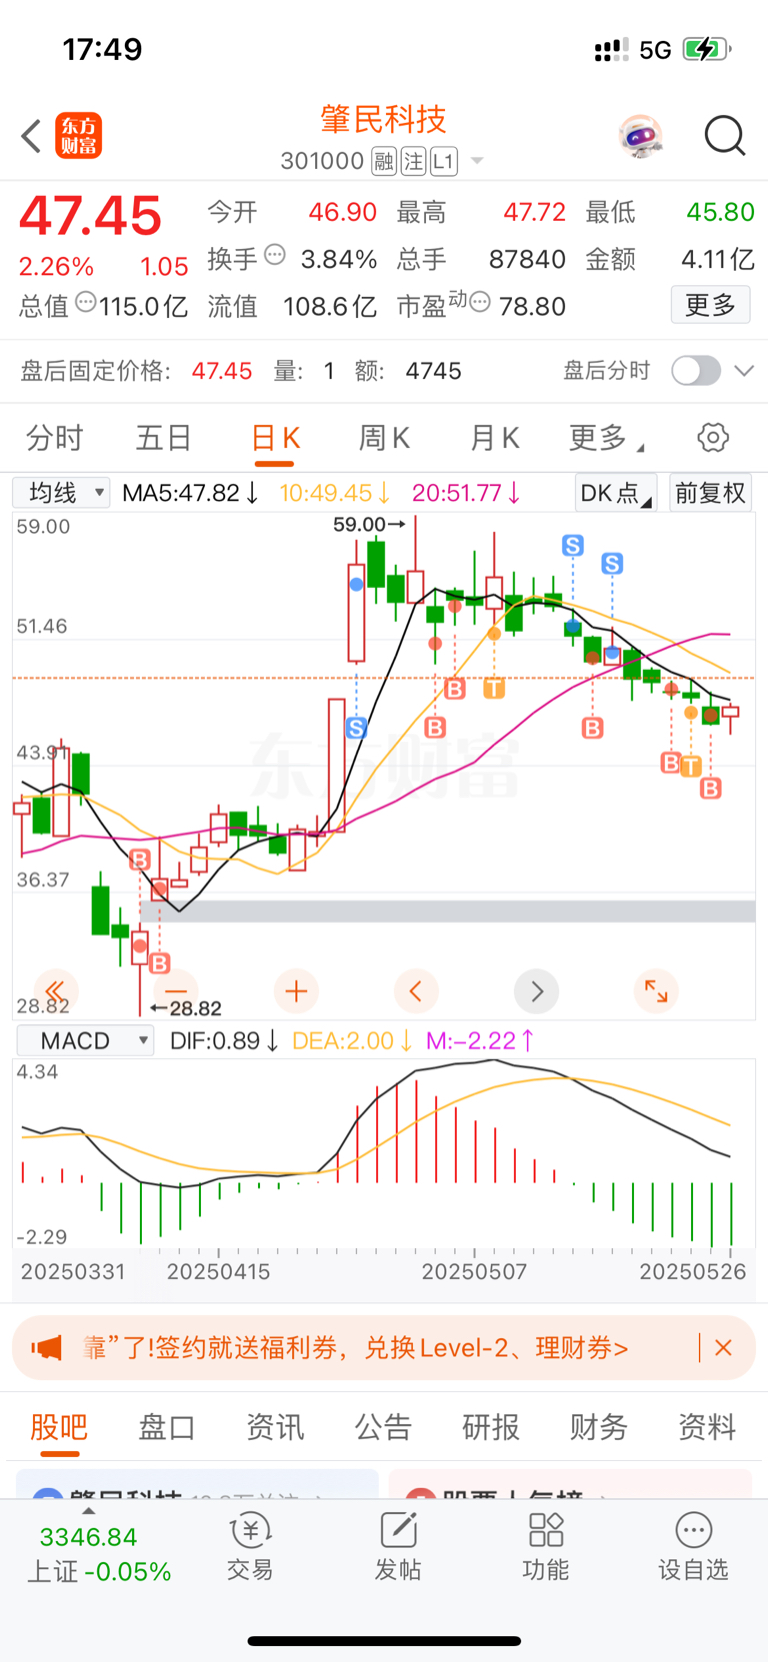Jump to earliest with double-left arrows

[x=55, y=991]
